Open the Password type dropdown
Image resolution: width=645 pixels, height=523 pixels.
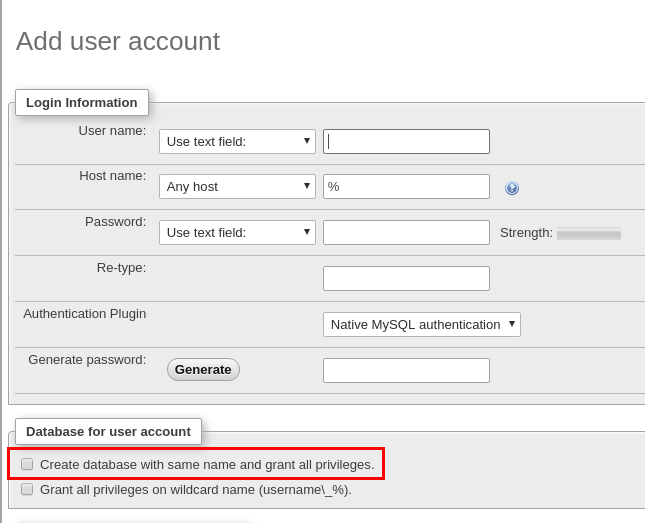tap(237, 232)
